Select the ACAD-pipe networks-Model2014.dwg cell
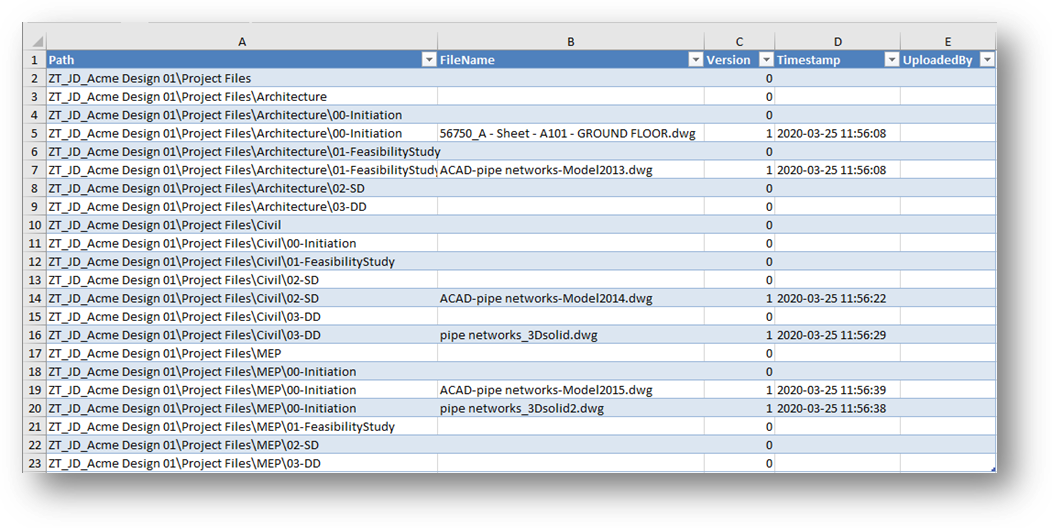The width and height of the screenshot is (1052, 528). point(570,299)
